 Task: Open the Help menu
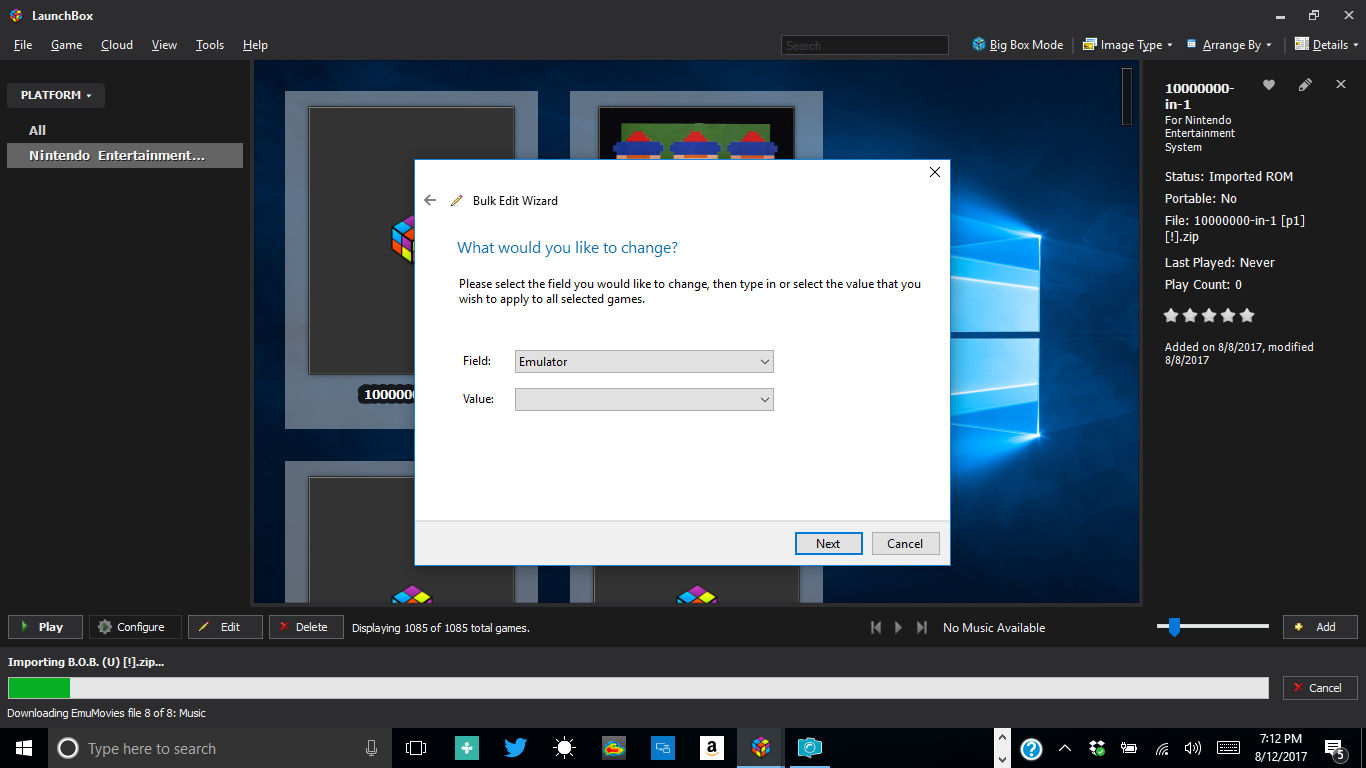(x=255, y=45)
